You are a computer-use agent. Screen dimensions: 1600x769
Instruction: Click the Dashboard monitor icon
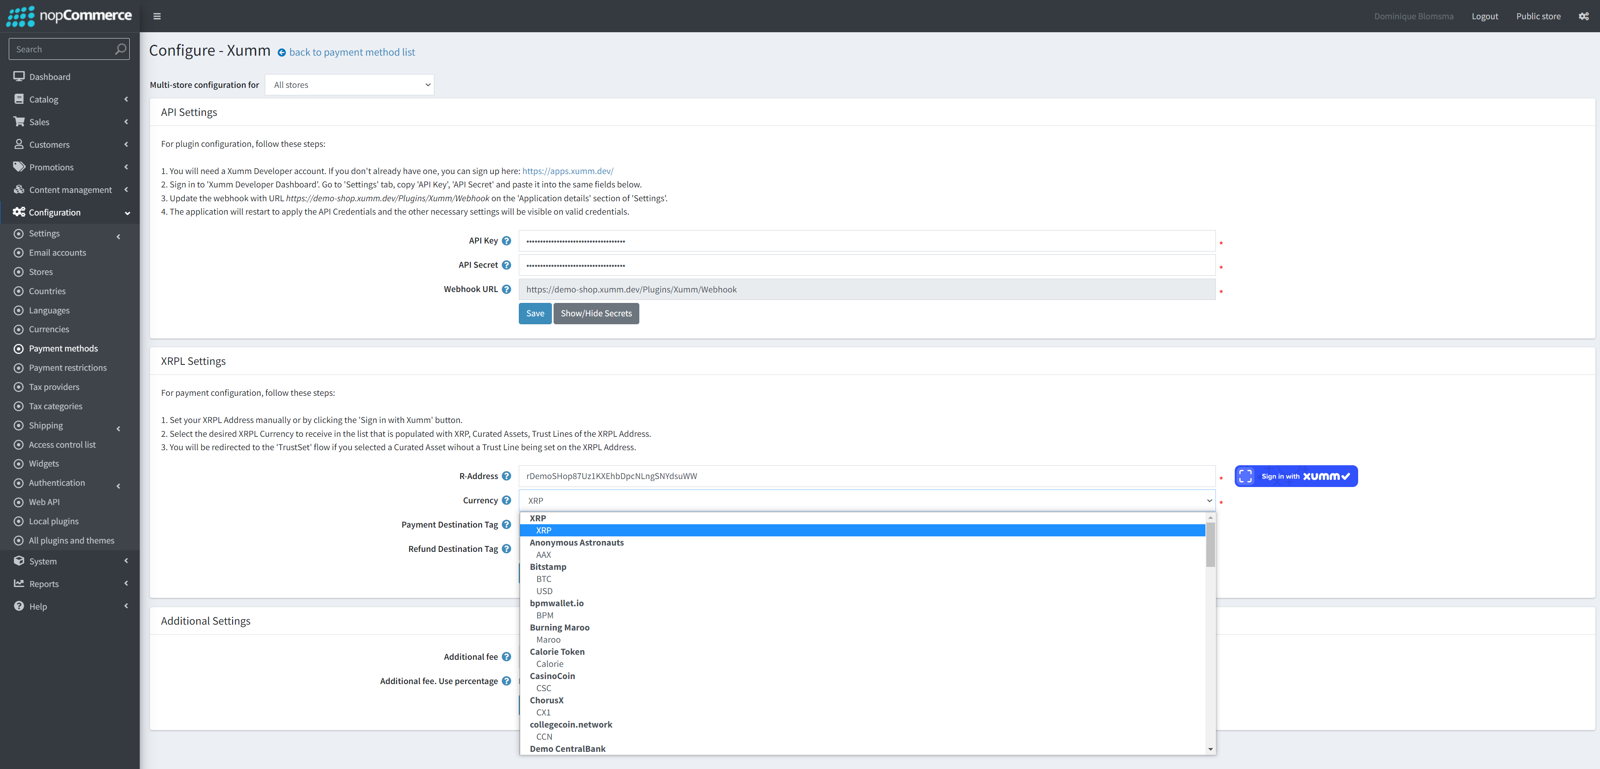coord(19,76)
